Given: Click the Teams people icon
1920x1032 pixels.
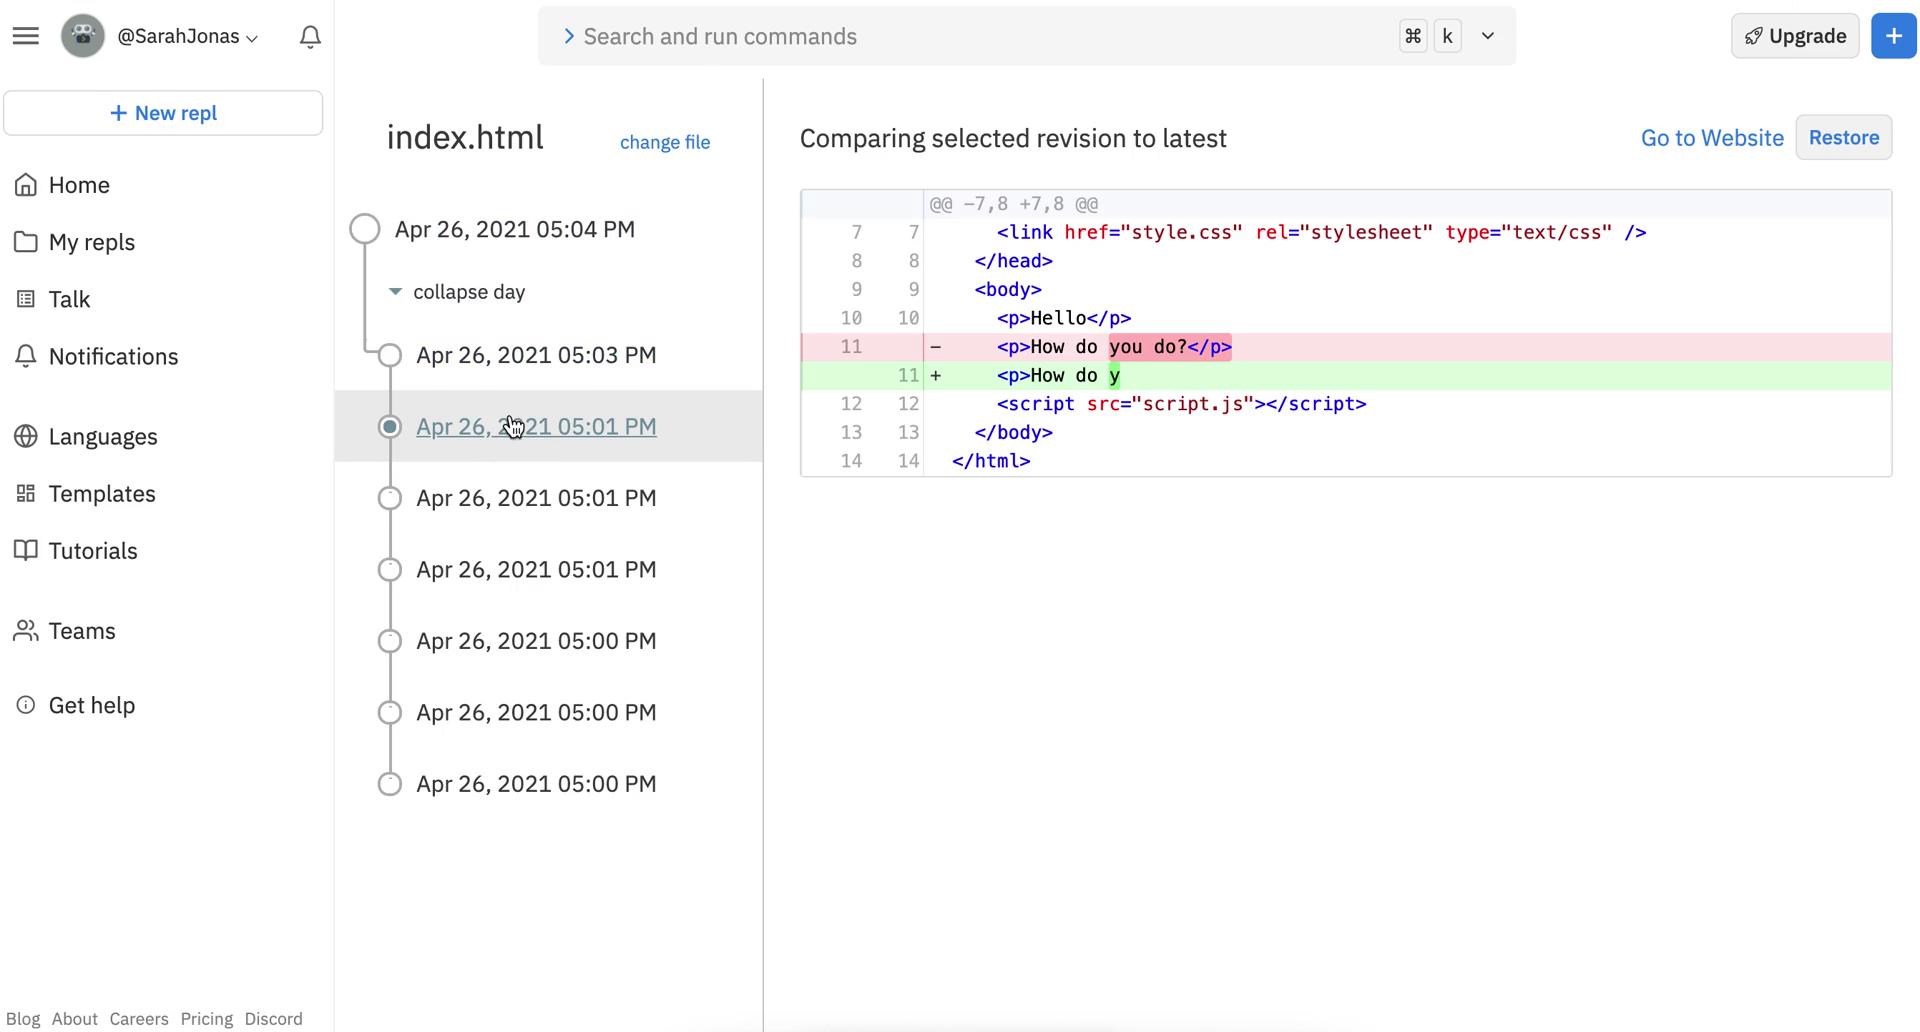Looking at the screenshot, I should point(26,630).
